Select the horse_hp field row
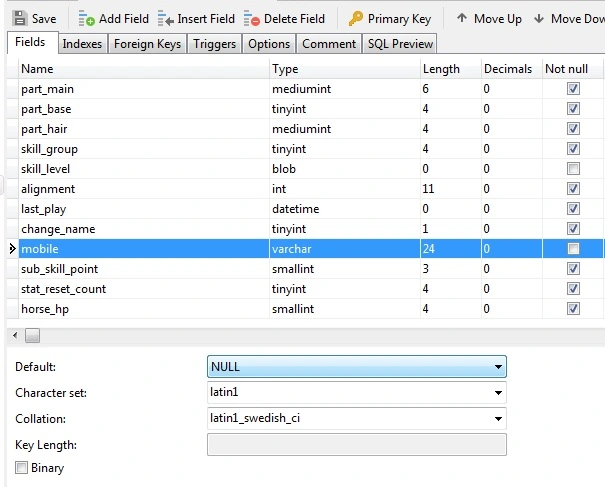605x487 pixels. (x=140, y=308)
